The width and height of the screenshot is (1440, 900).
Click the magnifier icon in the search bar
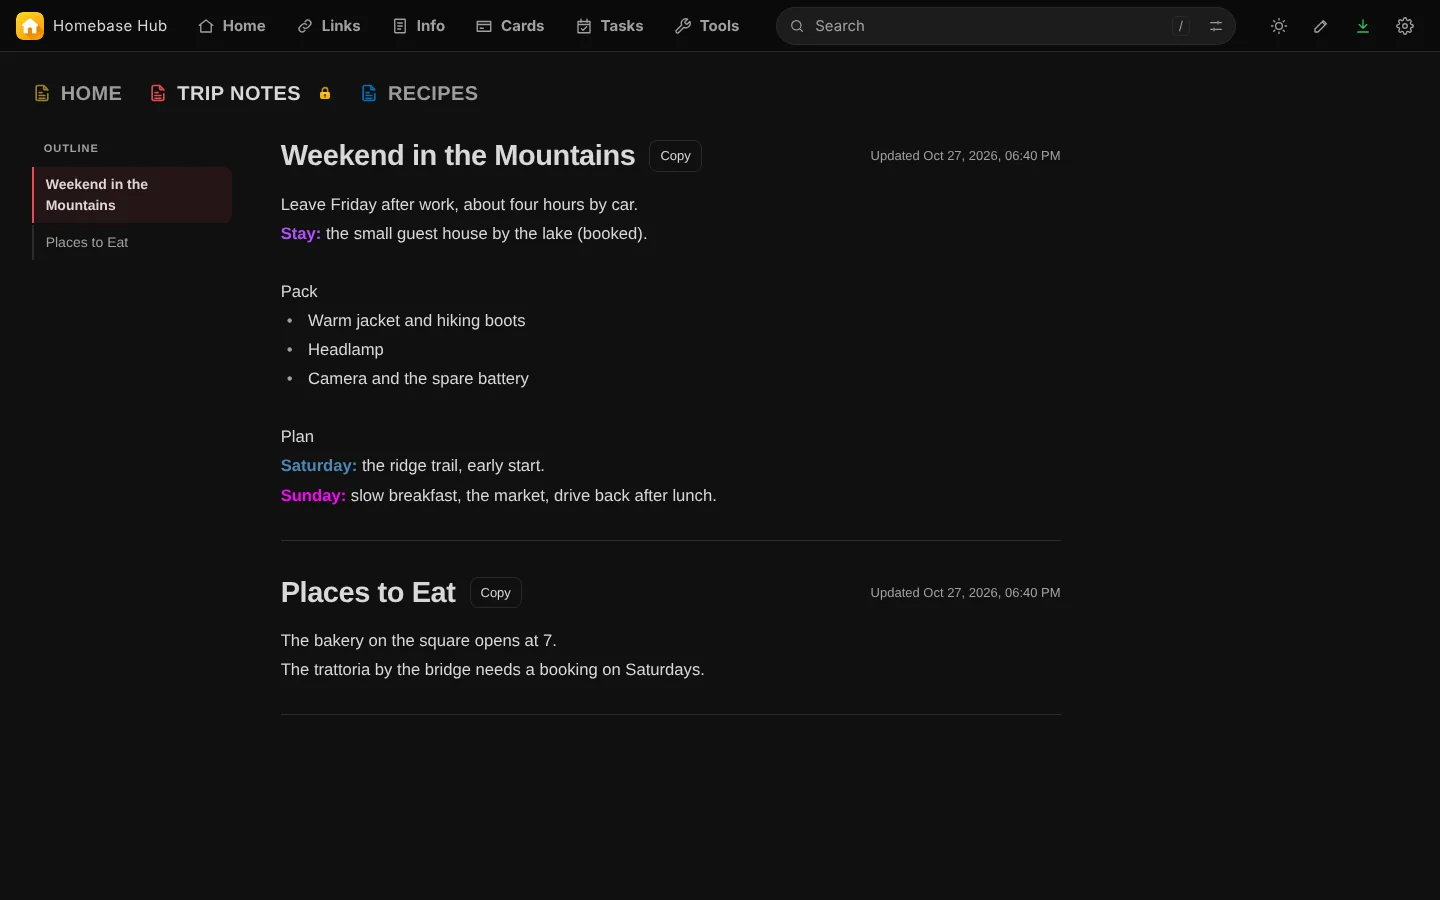[797, 26]
